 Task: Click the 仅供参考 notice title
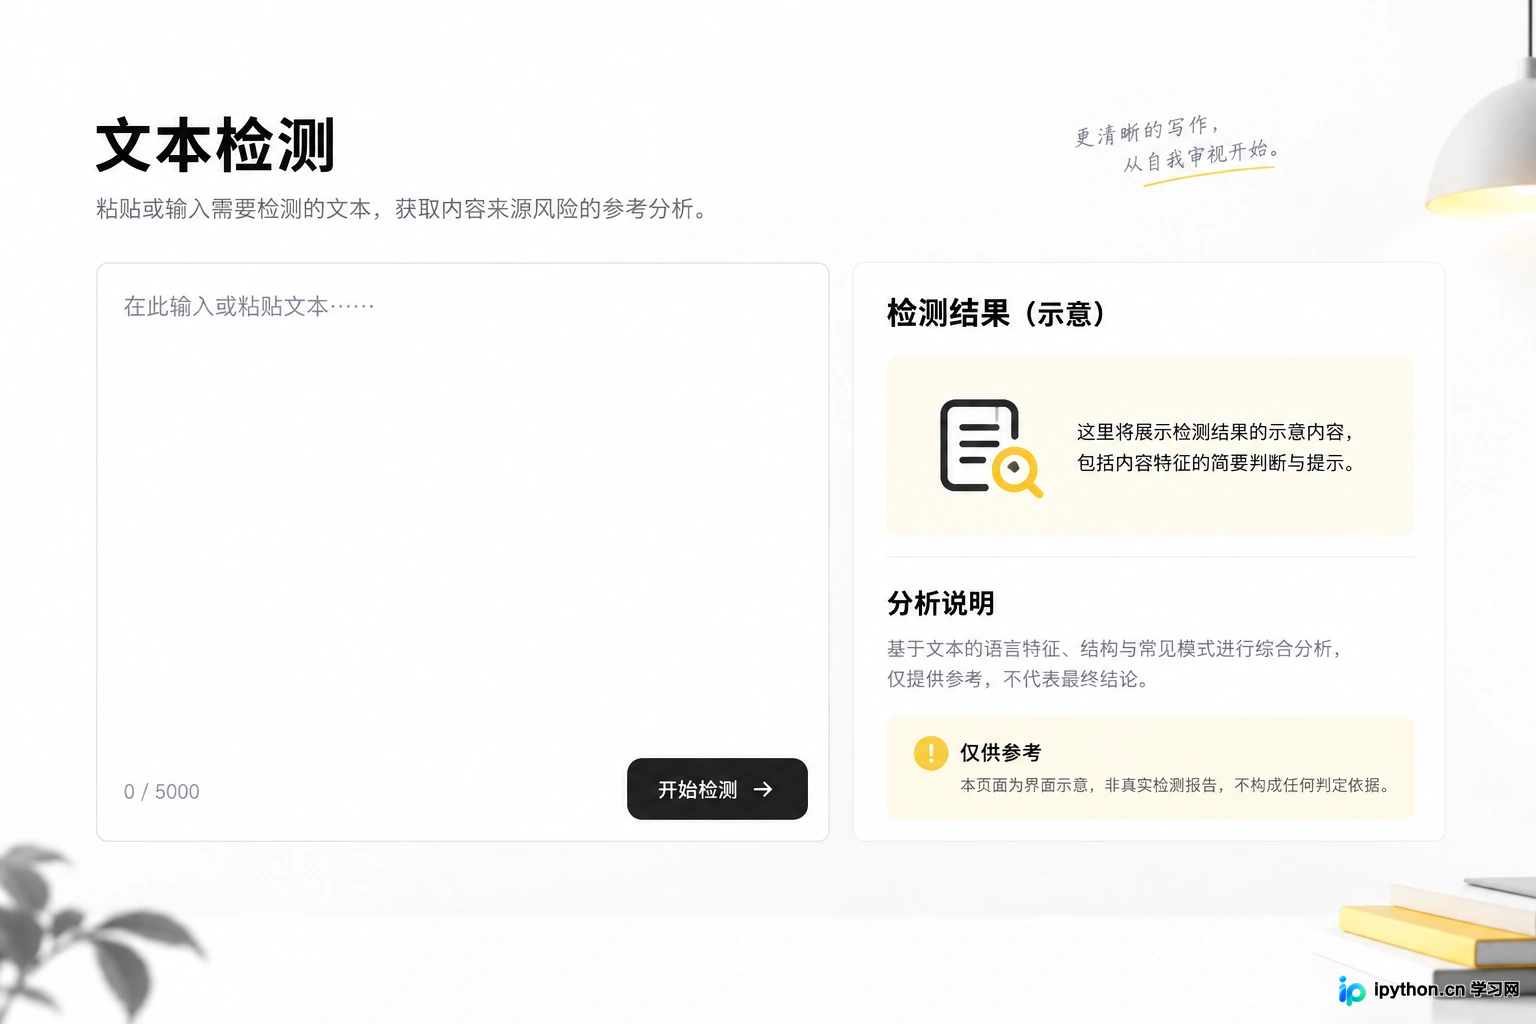(1001, 753)
